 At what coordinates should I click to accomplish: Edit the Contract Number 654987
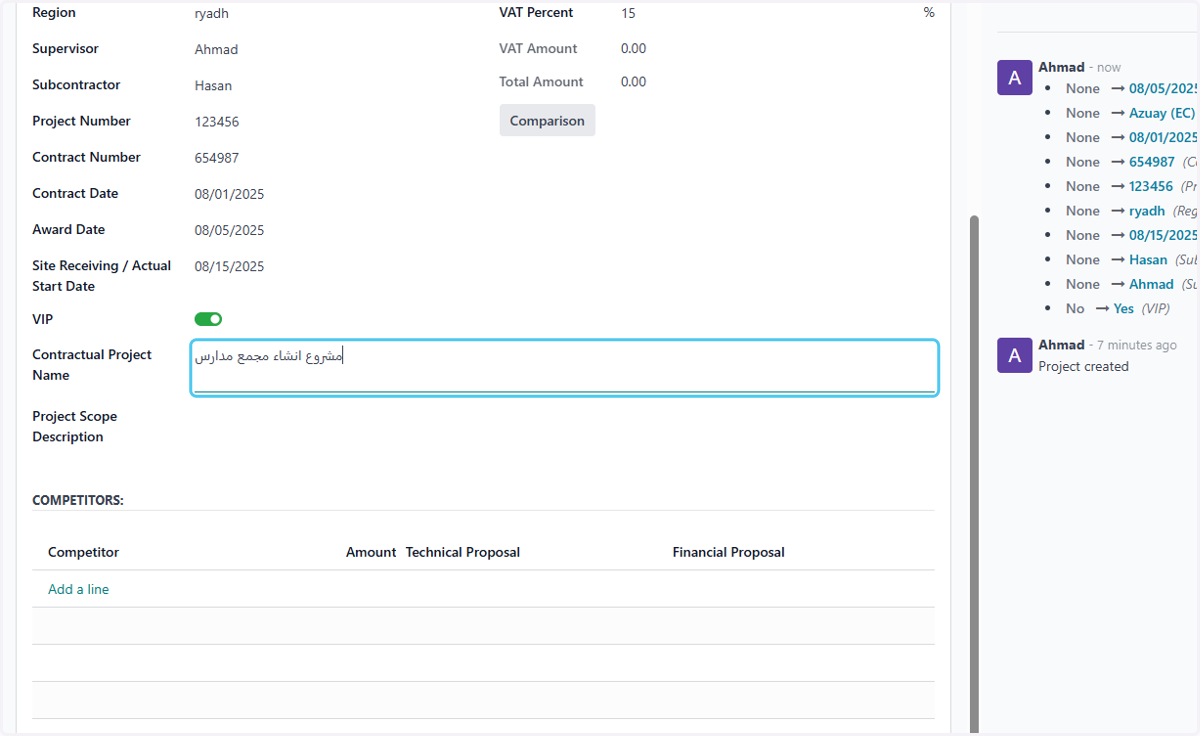tap(217, 157)
